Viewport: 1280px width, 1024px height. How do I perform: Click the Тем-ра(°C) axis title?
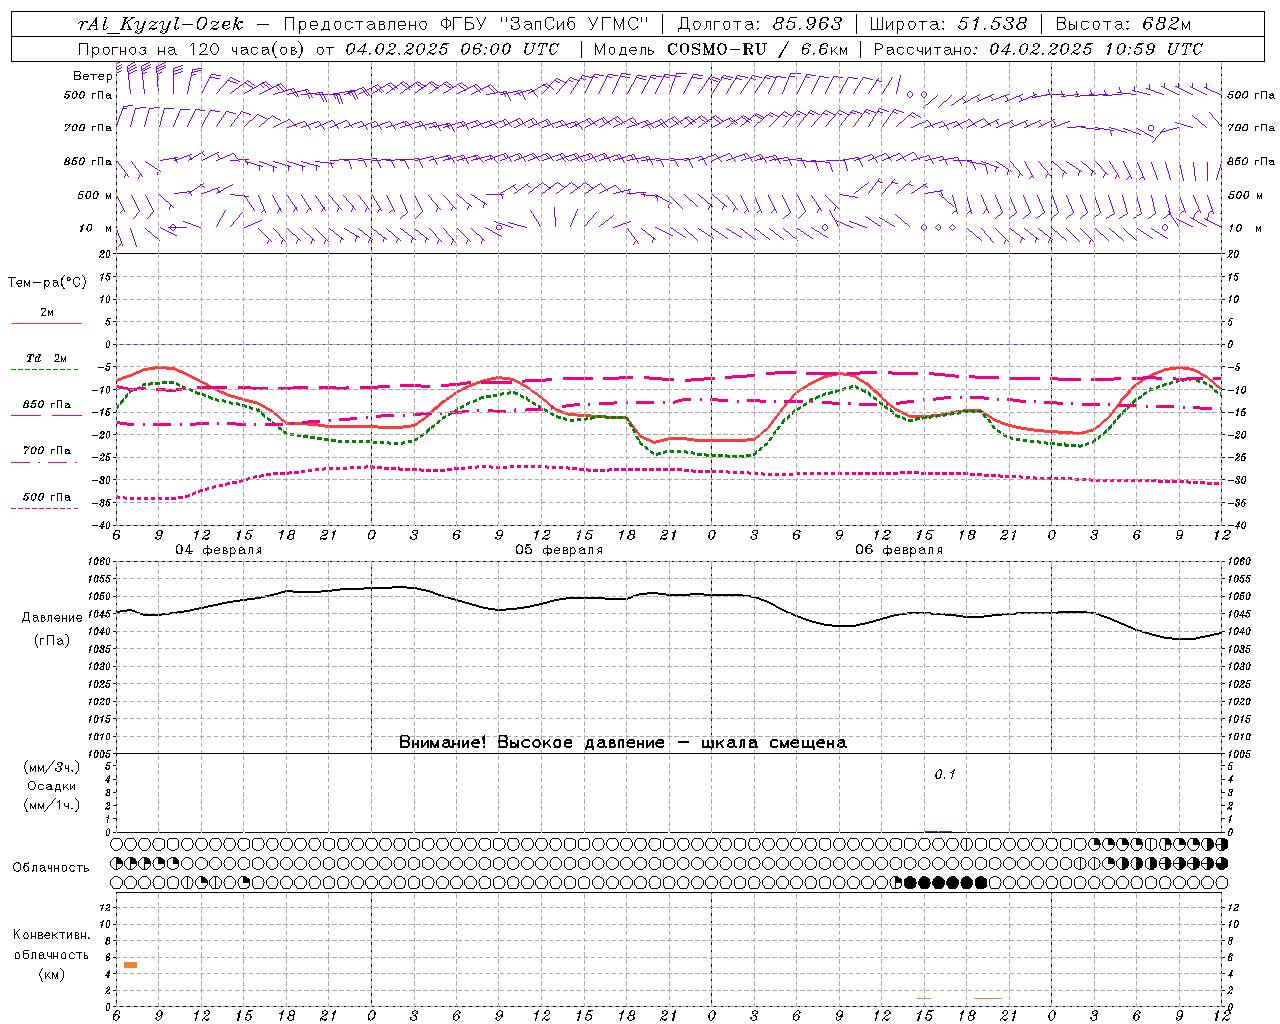coord(47,283)
